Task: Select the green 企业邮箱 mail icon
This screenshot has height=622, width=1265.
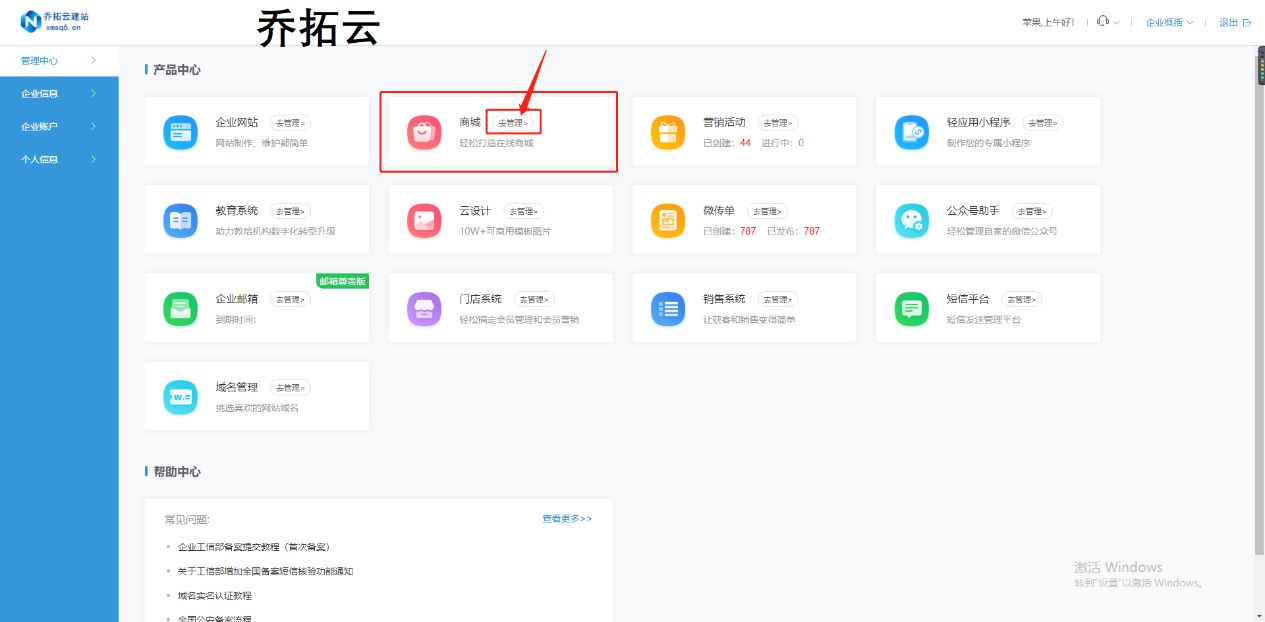Action: click(180, 307)
